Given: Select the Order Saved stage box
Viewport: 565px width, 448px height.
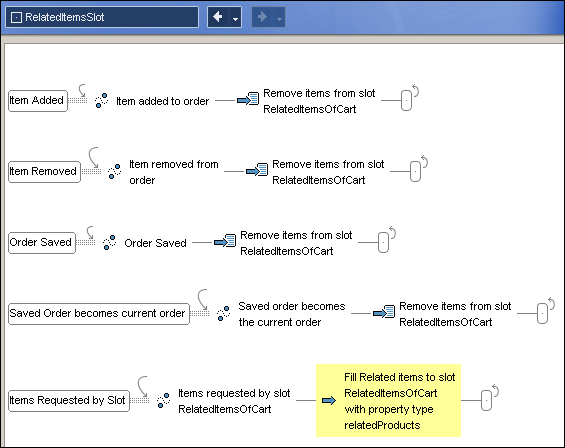Looking at the screenshot, I should coord(42,243).
